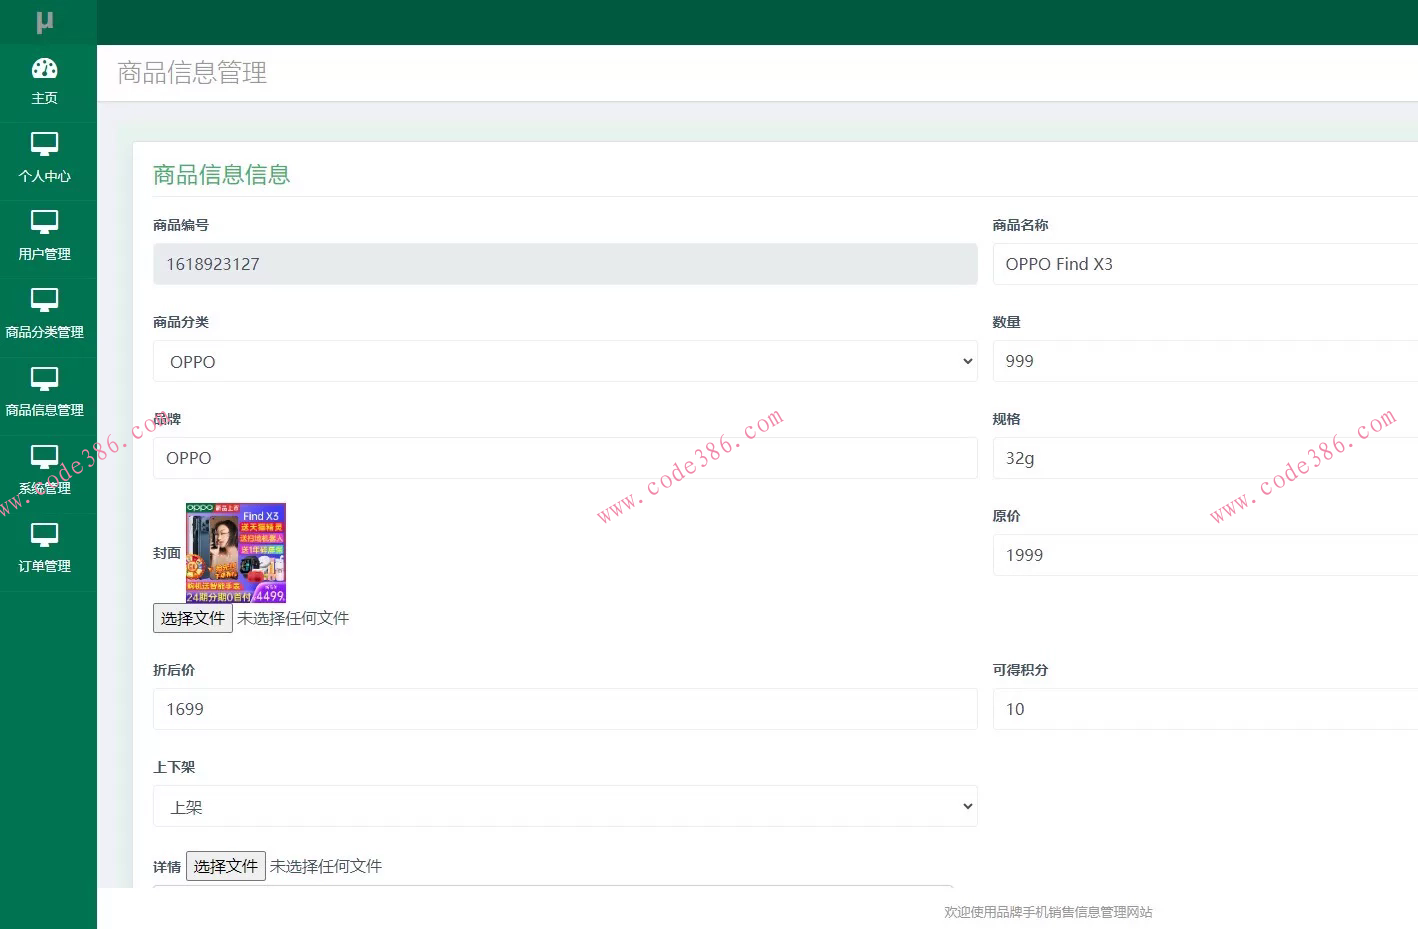The image size is (1418, 929).
Task: Click the 个人中心 monitor icon
Action: tap(45, 145)
